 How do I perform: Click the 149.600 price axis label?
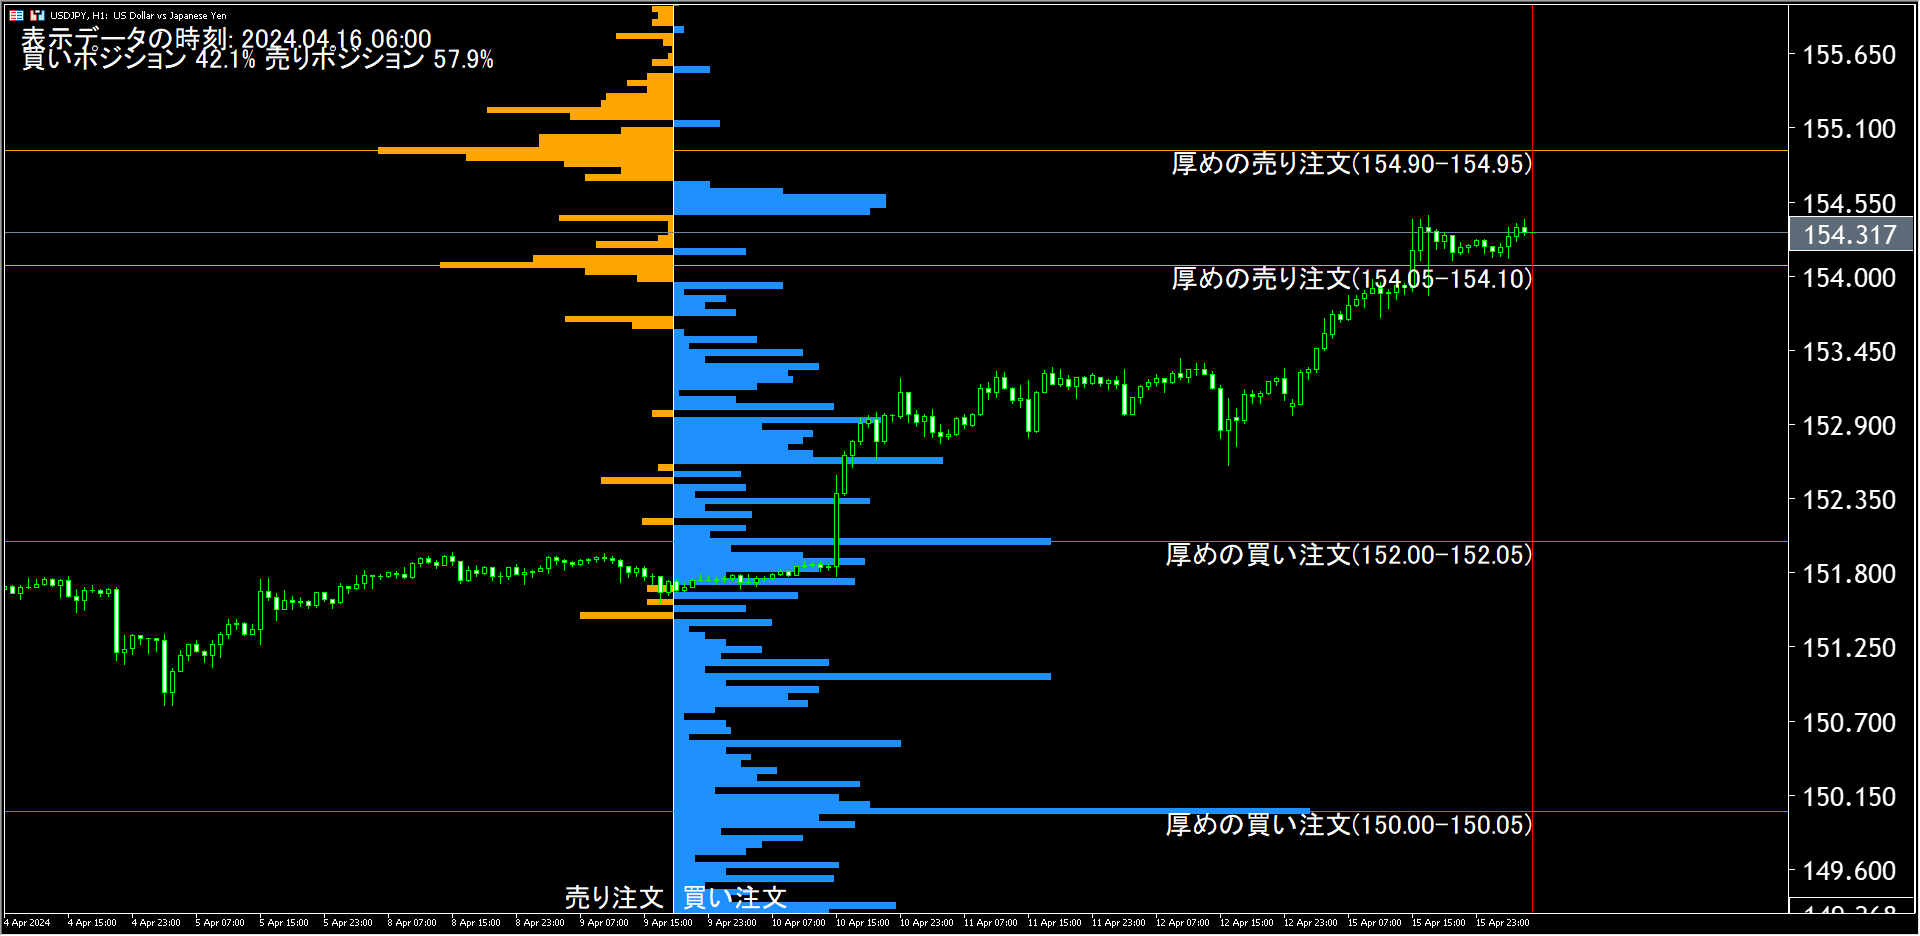click(1849, 871)
